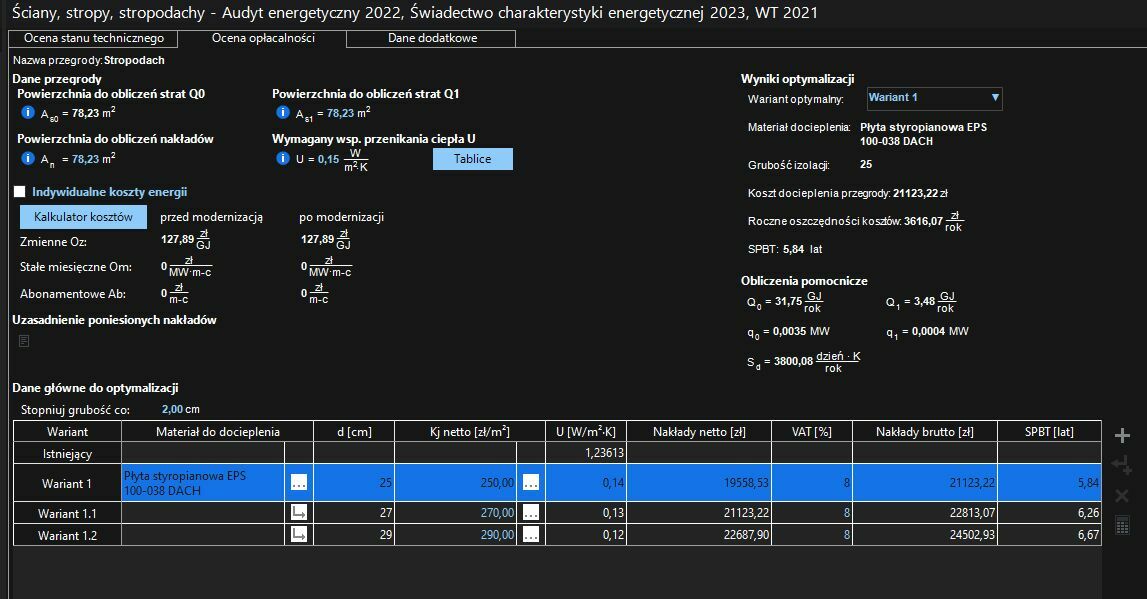Open the Tablice button

tap(473, 159)
